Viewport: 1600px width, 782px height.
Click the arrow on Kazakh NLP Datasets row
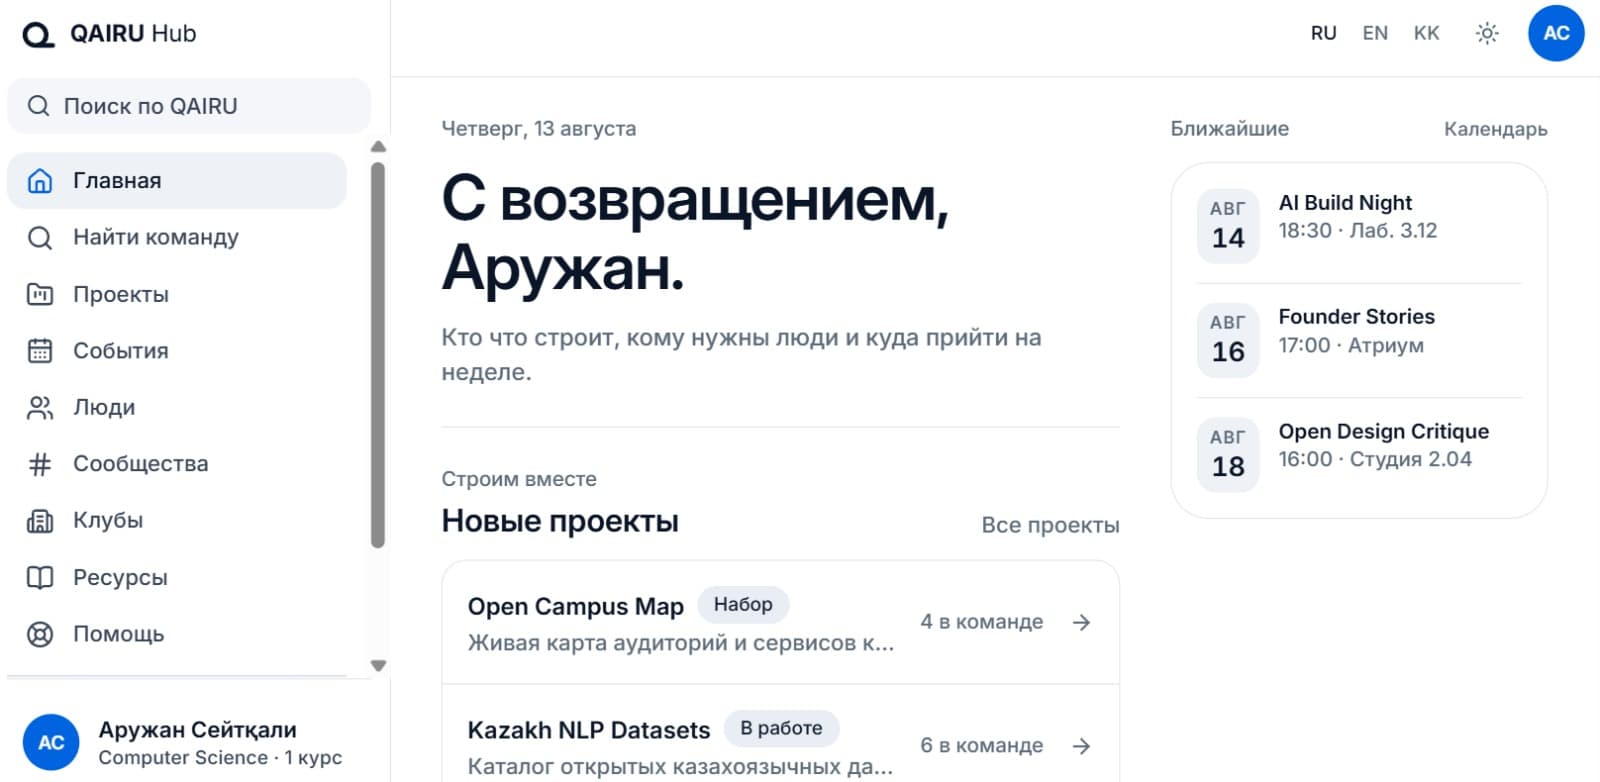pyautogui.click(x=1081, y=746)
